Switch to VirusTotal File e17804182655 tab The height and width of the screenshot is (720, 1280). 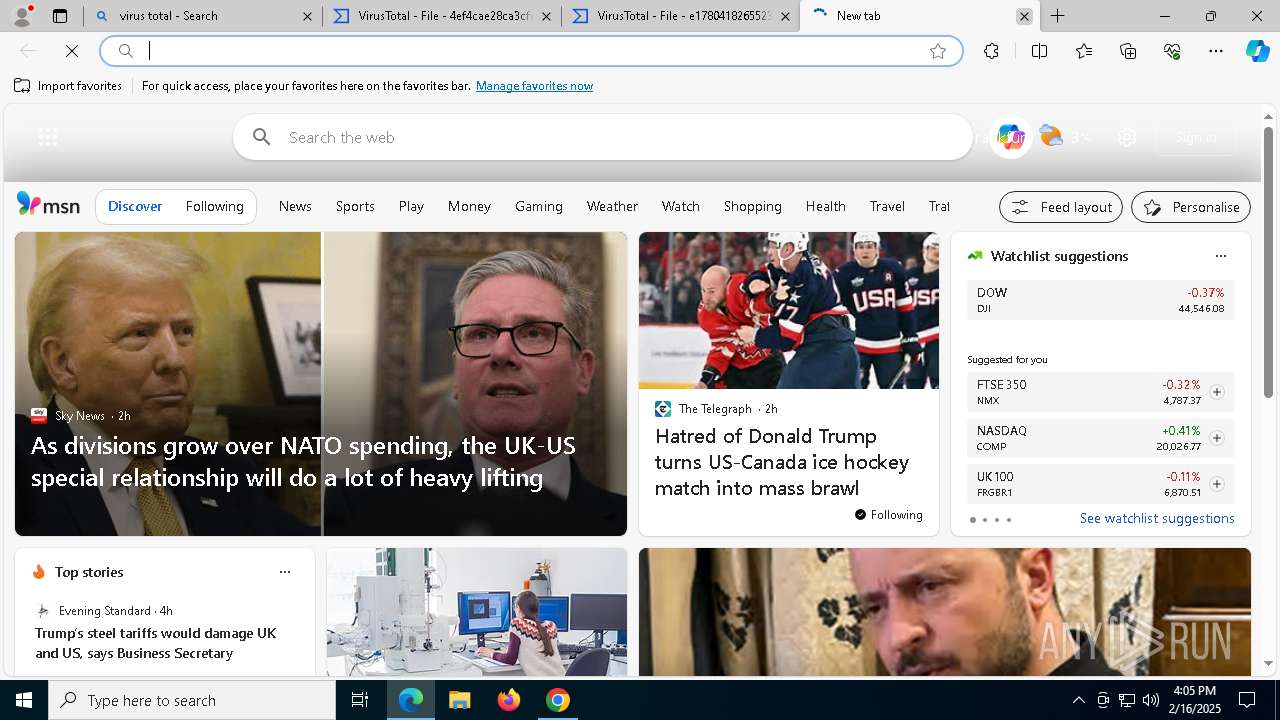click(680, 16)
